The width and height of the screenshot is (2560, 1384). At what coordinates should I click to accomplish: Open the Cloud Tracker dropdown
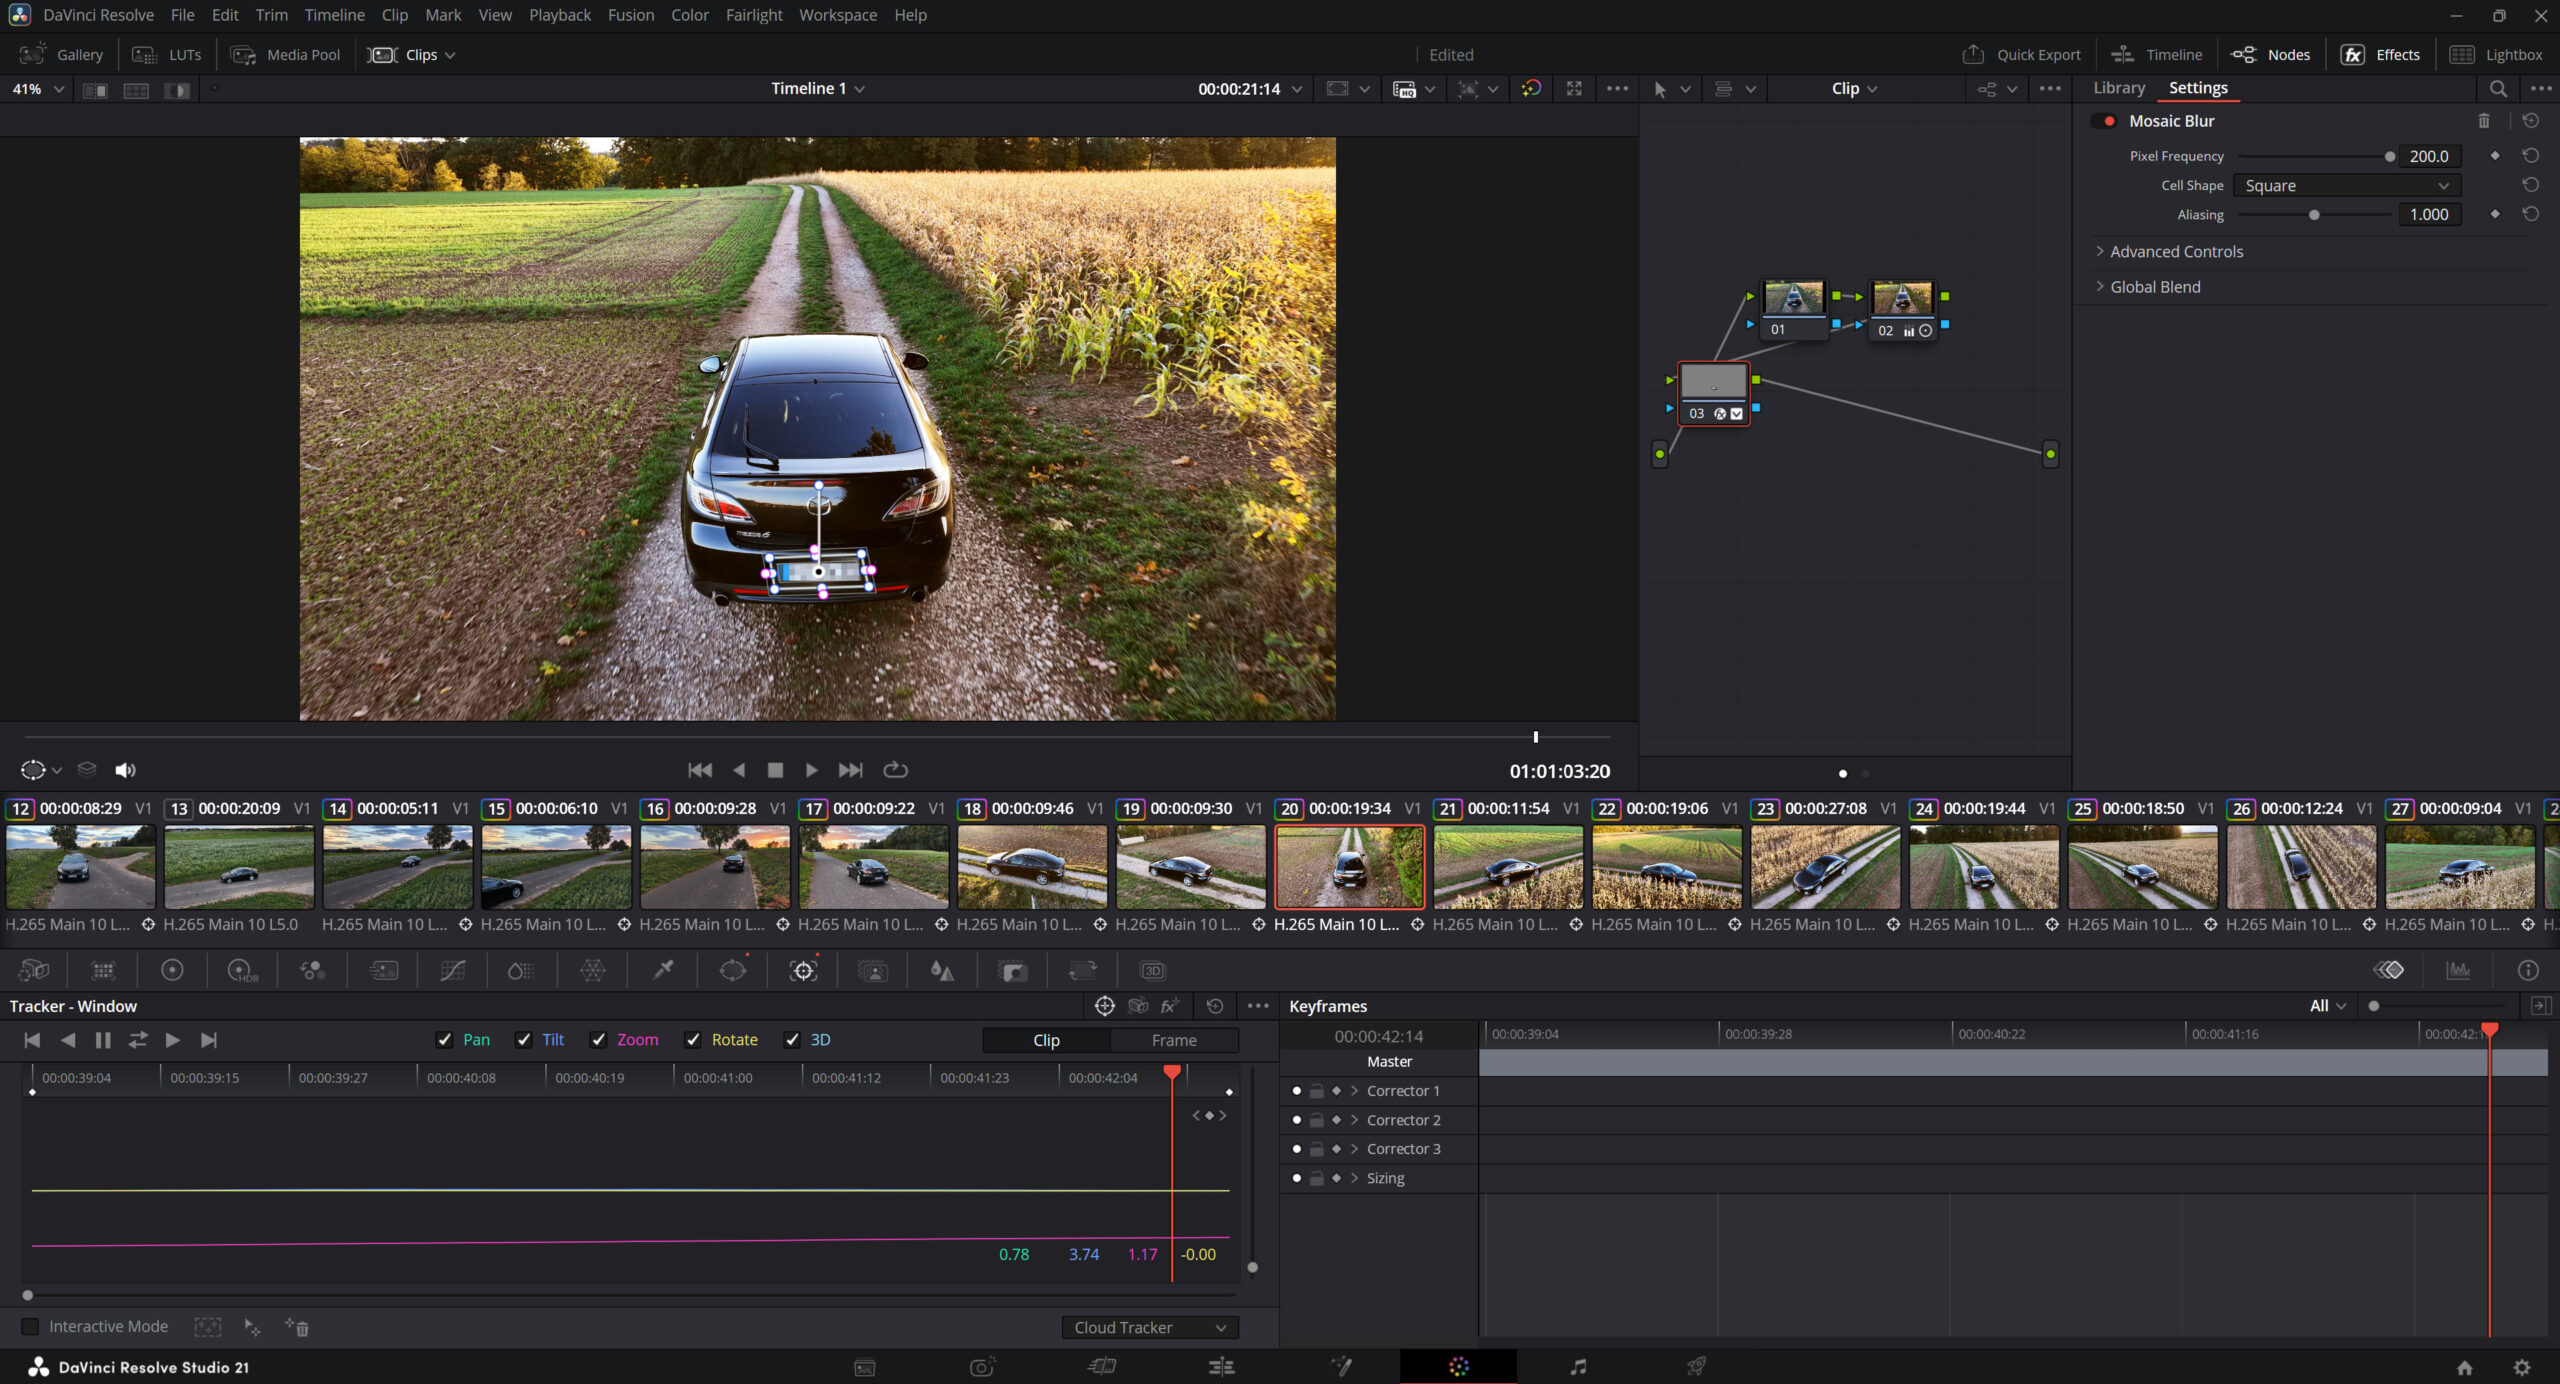[1150, 1327]
